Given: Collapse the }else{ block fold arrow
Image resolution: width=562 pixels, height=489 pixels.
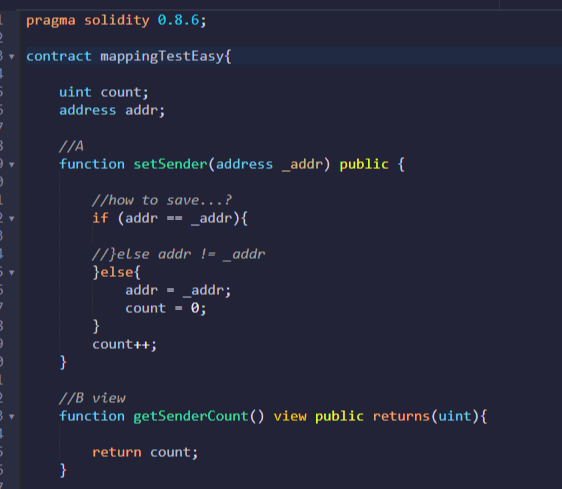Looking at the screenshot, I should click(x=12, y=273).
